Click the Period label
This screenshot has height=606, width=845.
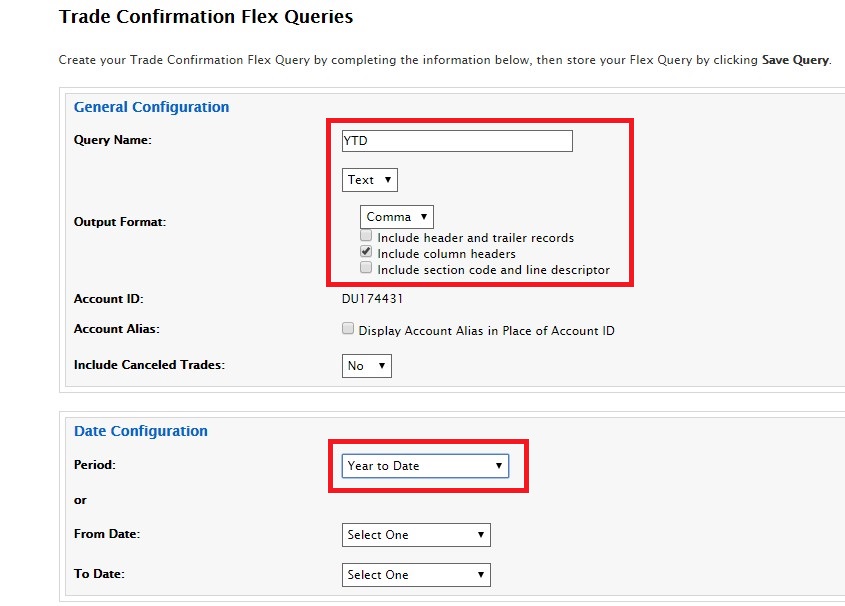click(96, 465)
